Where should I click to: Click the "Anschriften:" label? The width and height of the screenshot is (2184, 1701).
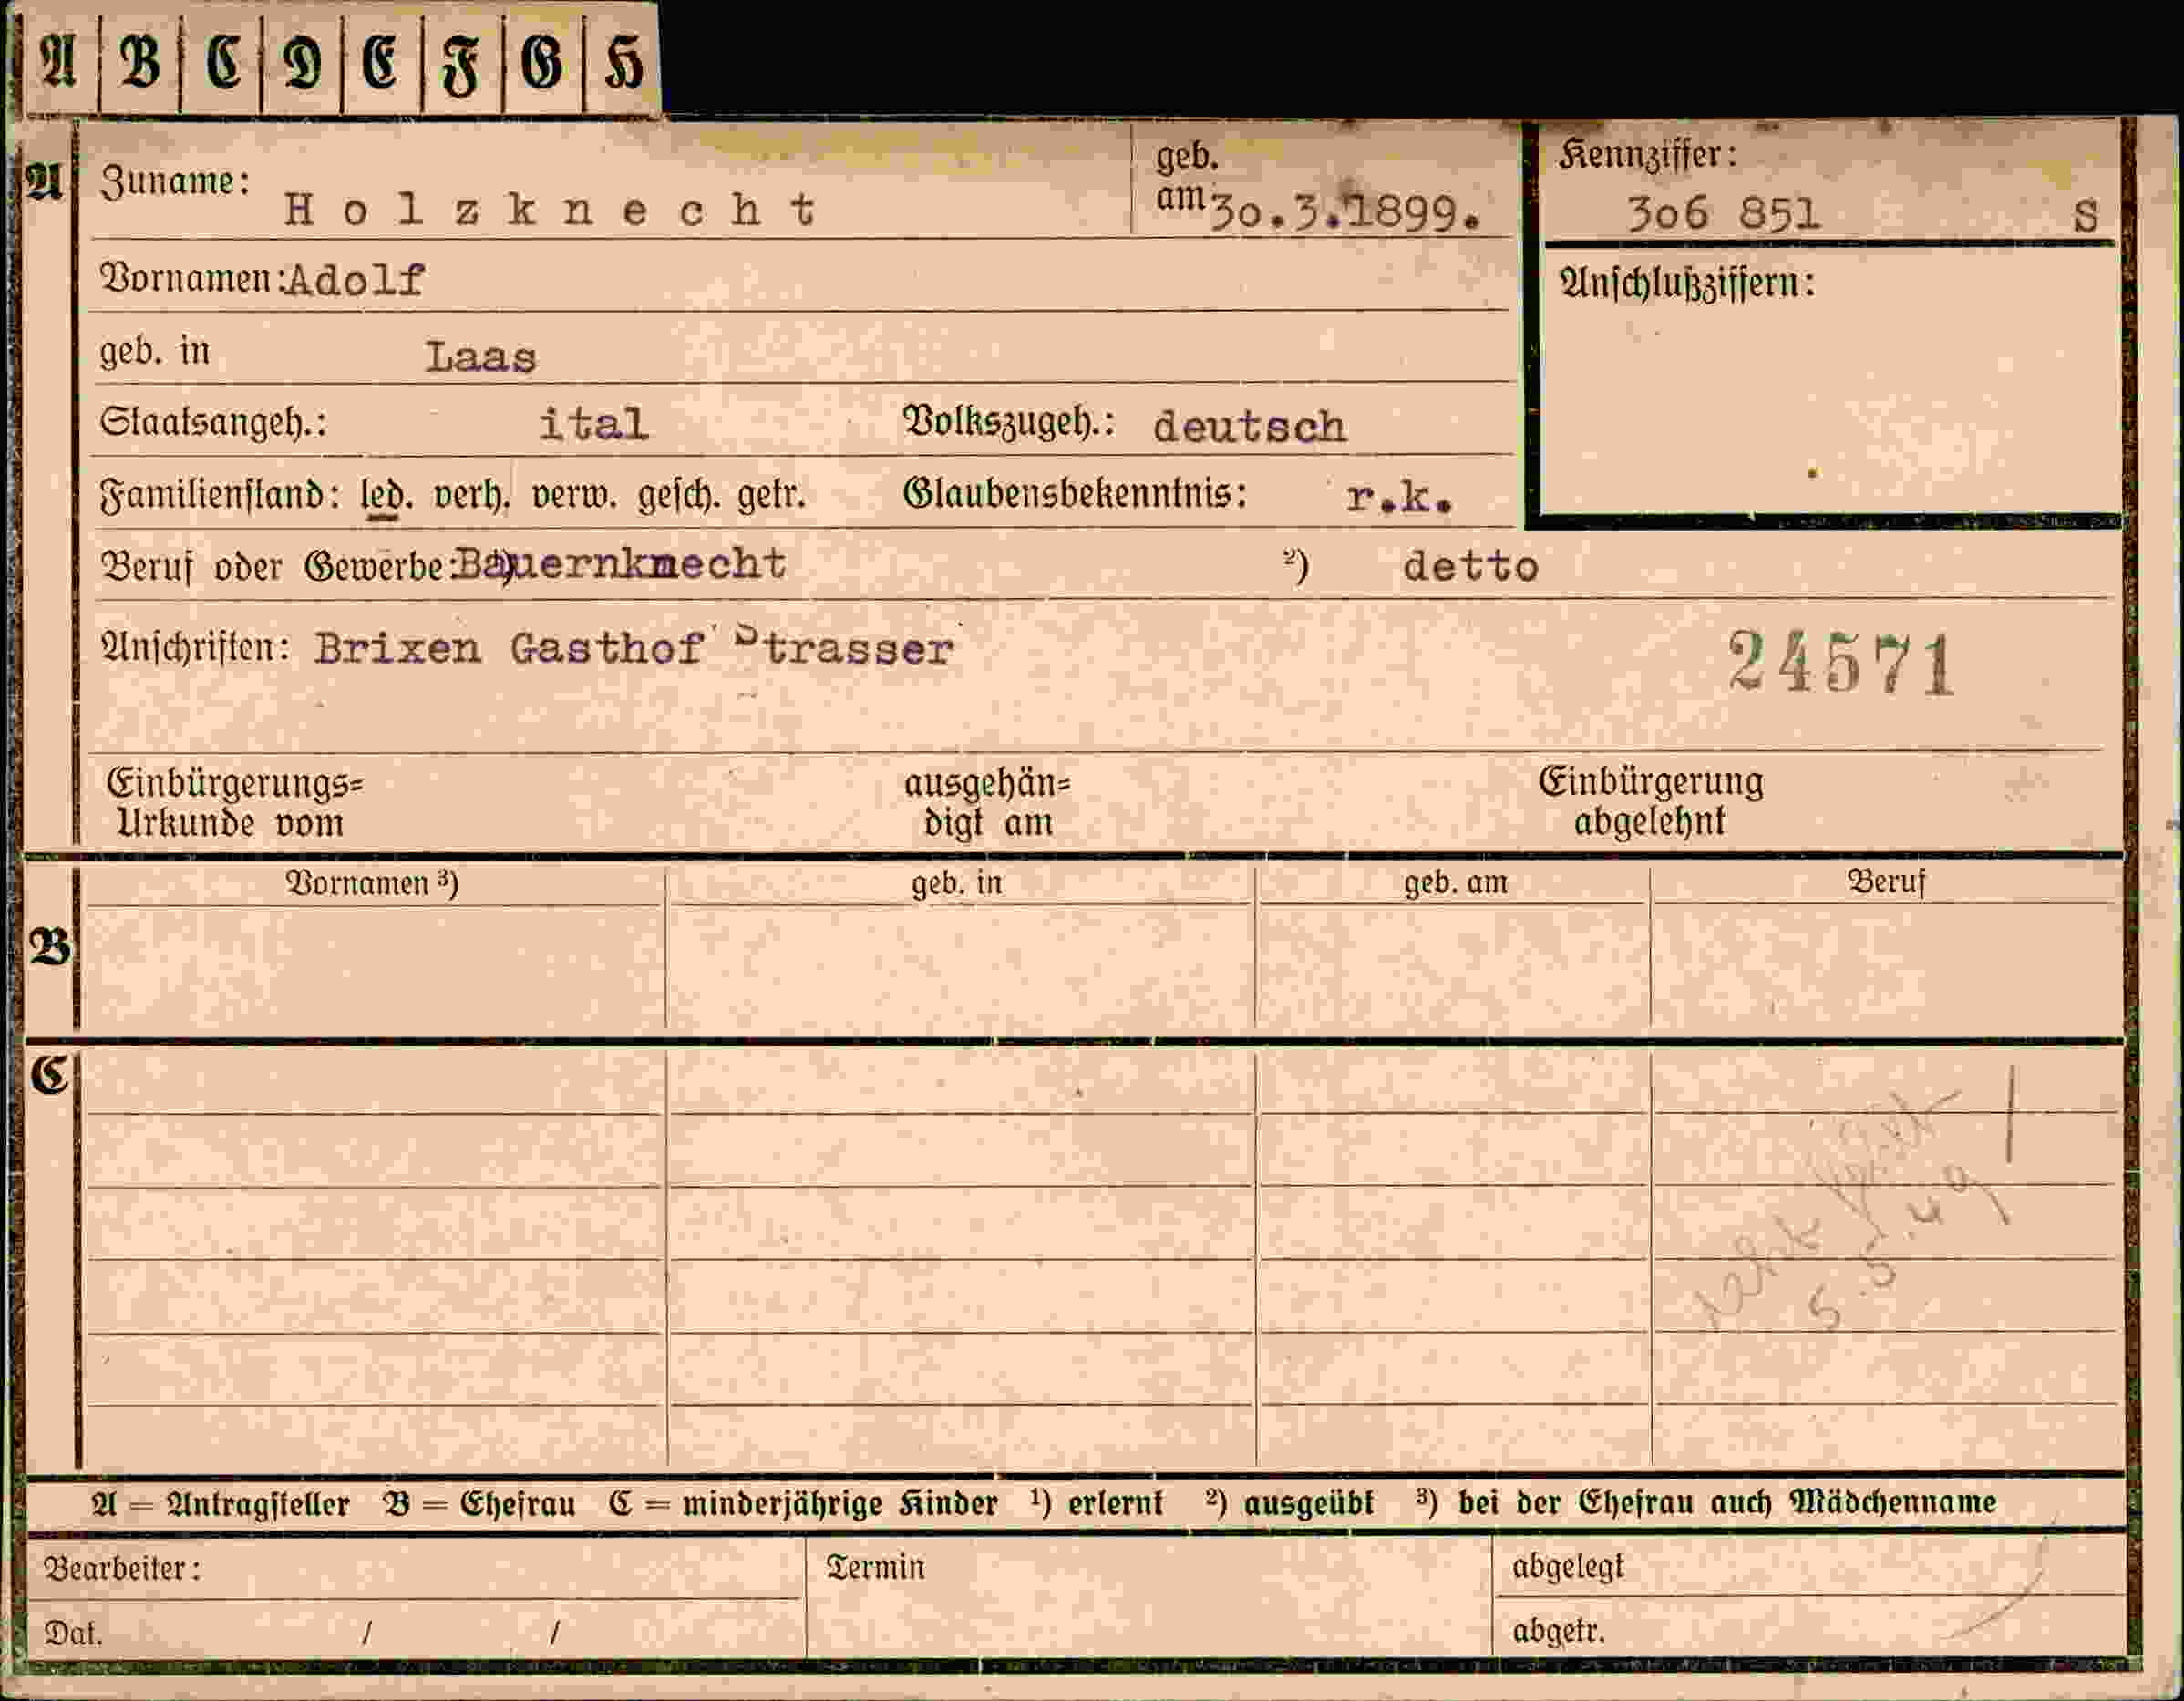pos(195,648)
